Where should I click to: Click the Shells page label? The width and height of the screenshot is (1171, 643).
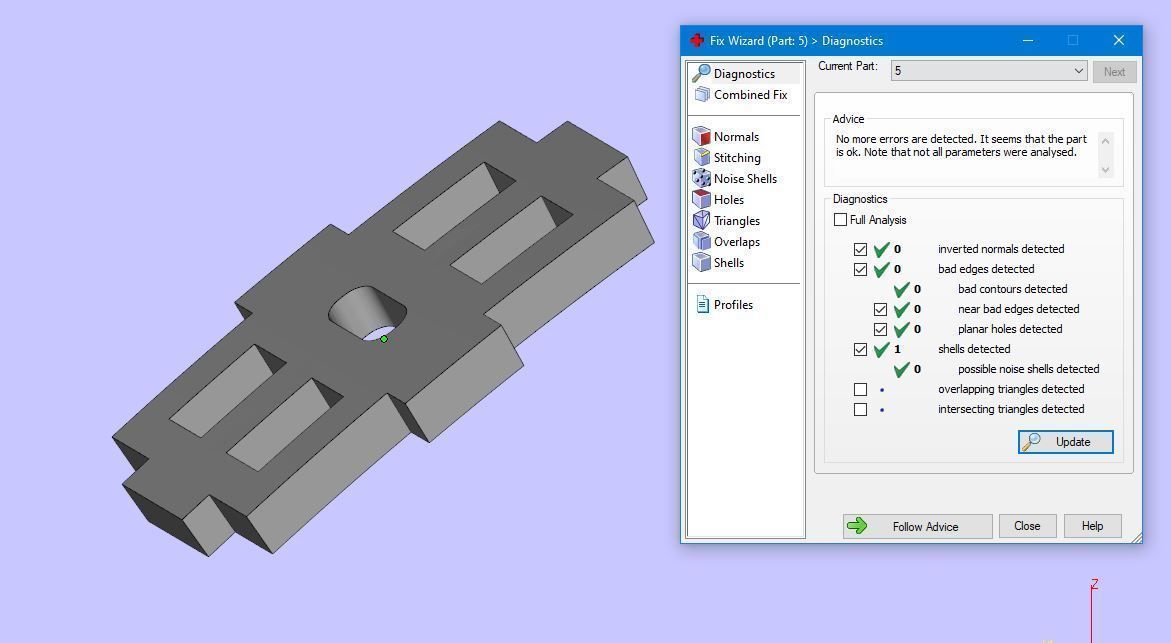[729, 262]
